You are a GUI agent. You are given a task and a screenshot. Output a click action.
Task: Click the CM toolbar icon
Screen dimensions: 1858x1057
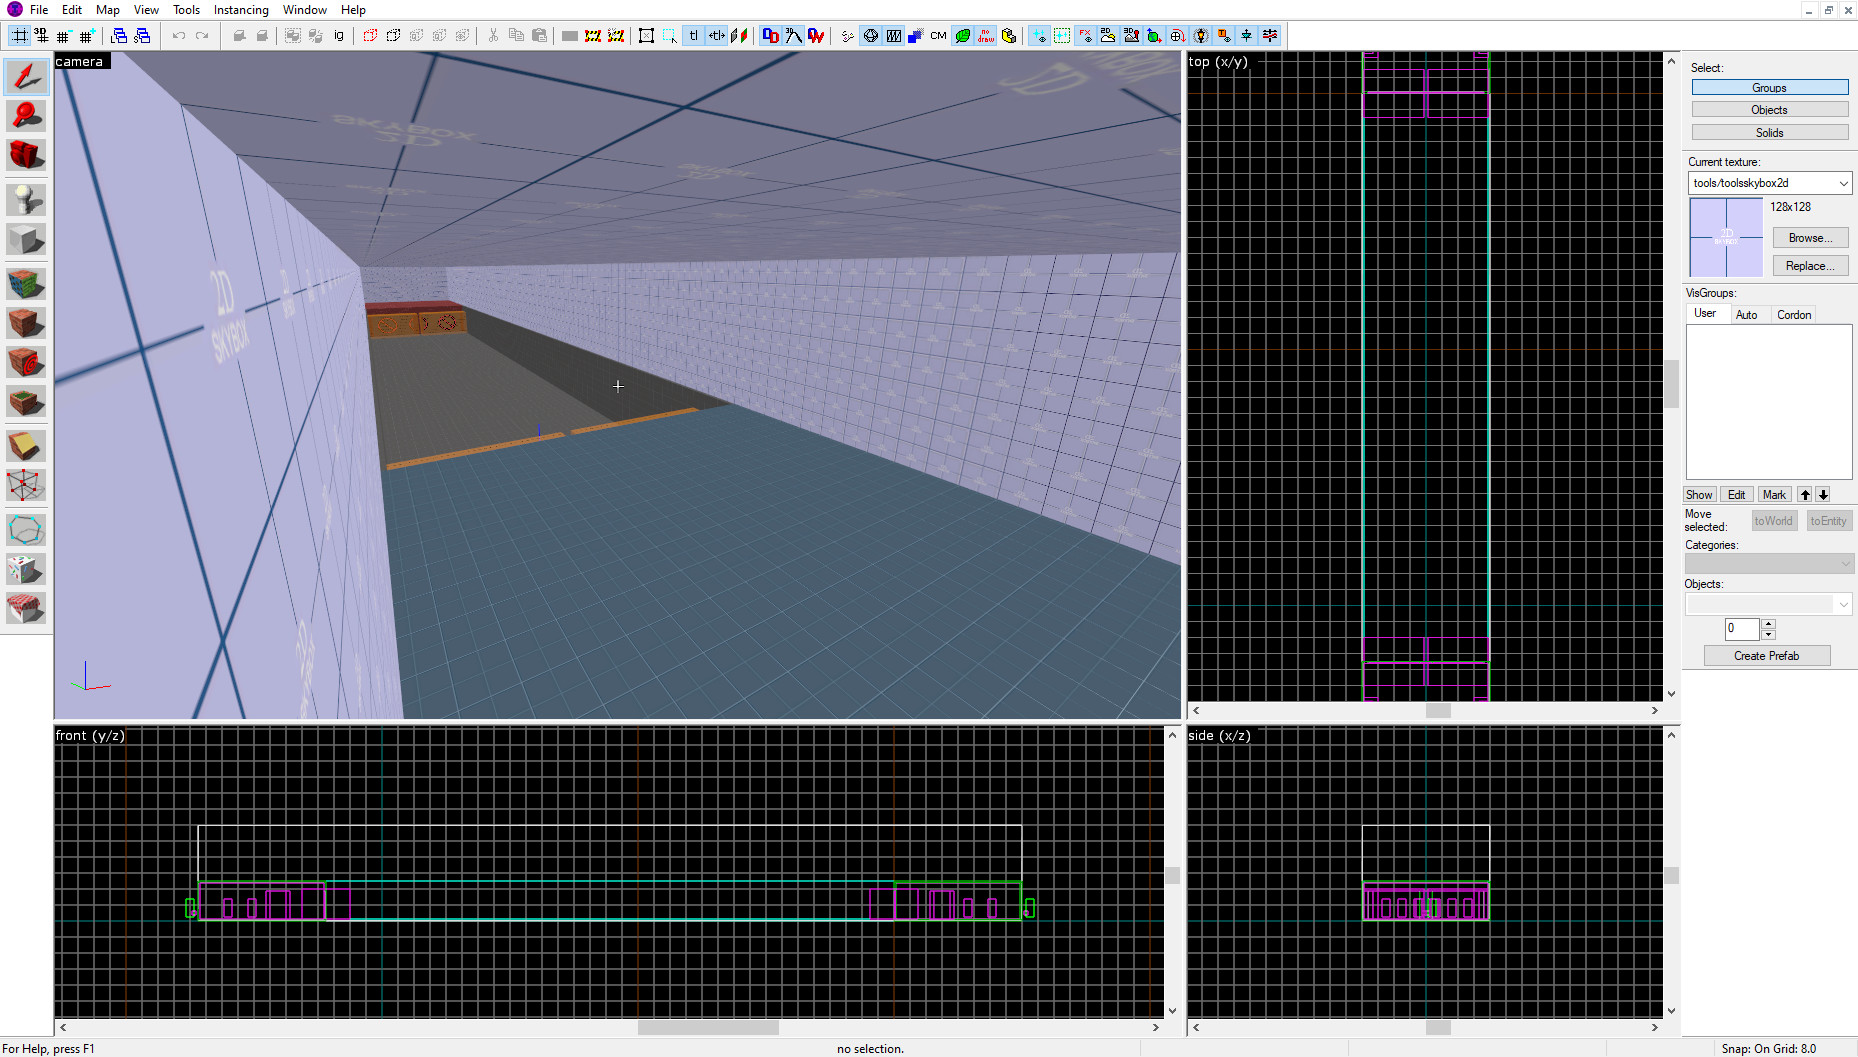[x=938, y=36]
